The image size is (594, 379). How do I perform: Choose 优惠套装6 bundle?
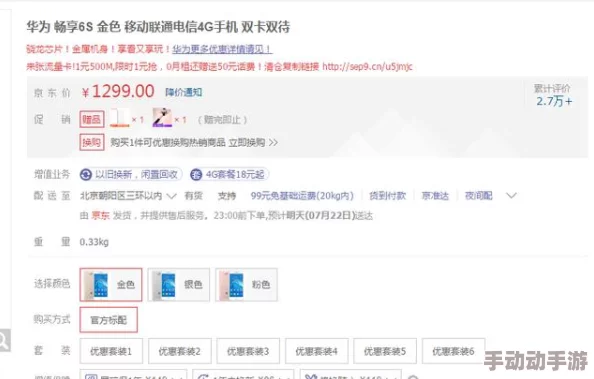453,351
